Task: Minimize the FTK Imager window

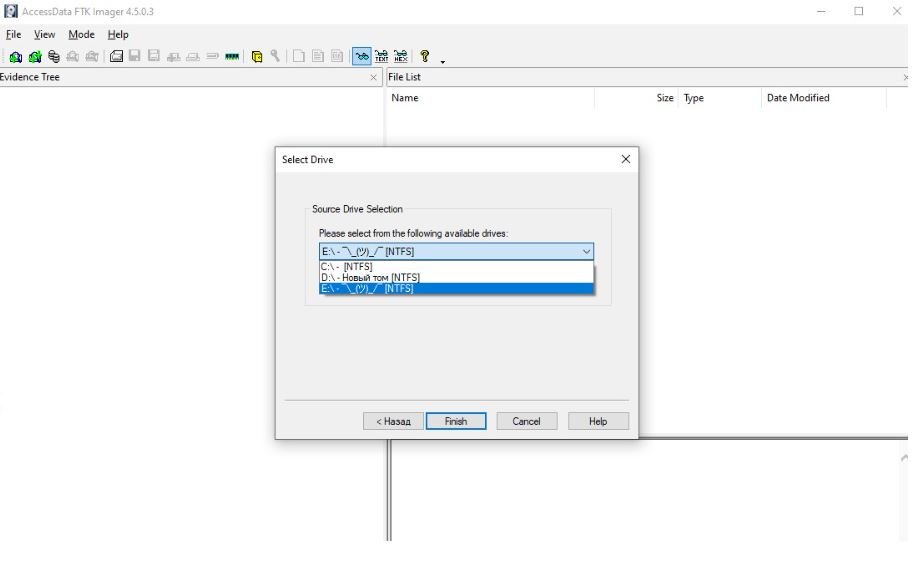Action: pos(821,11)
